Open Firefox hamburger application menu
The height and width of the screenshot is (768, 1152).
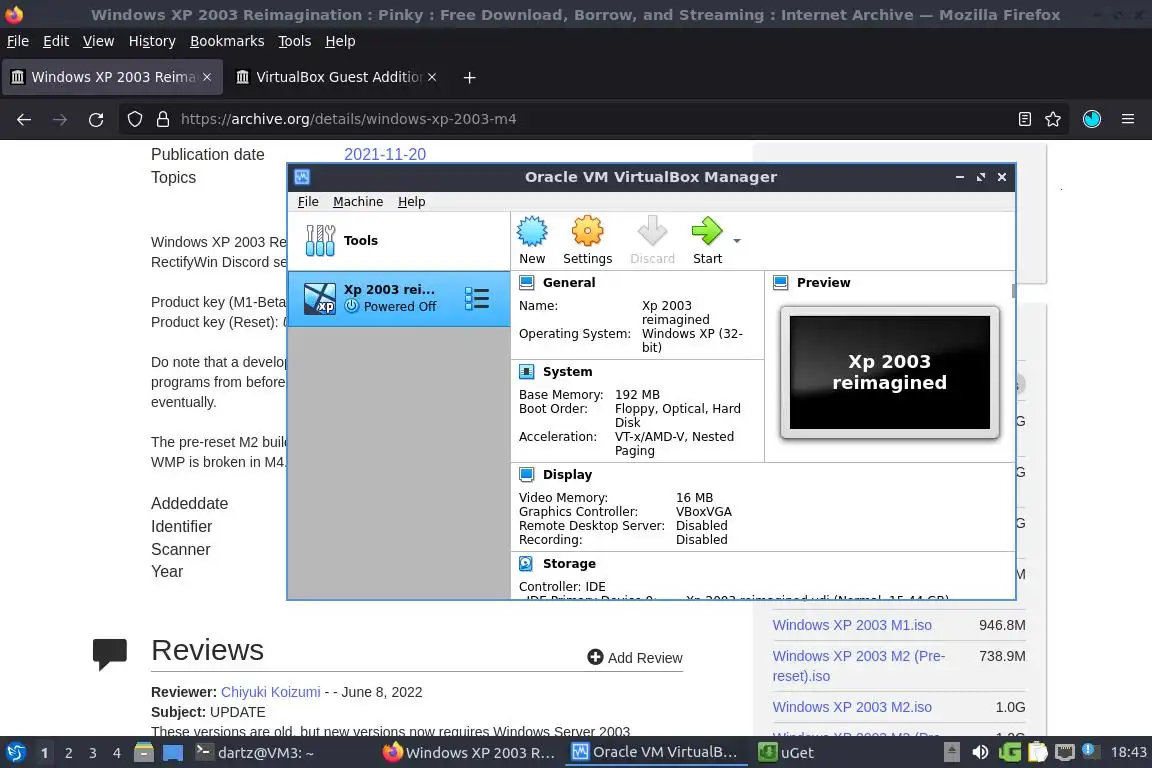coord(1128,119)
